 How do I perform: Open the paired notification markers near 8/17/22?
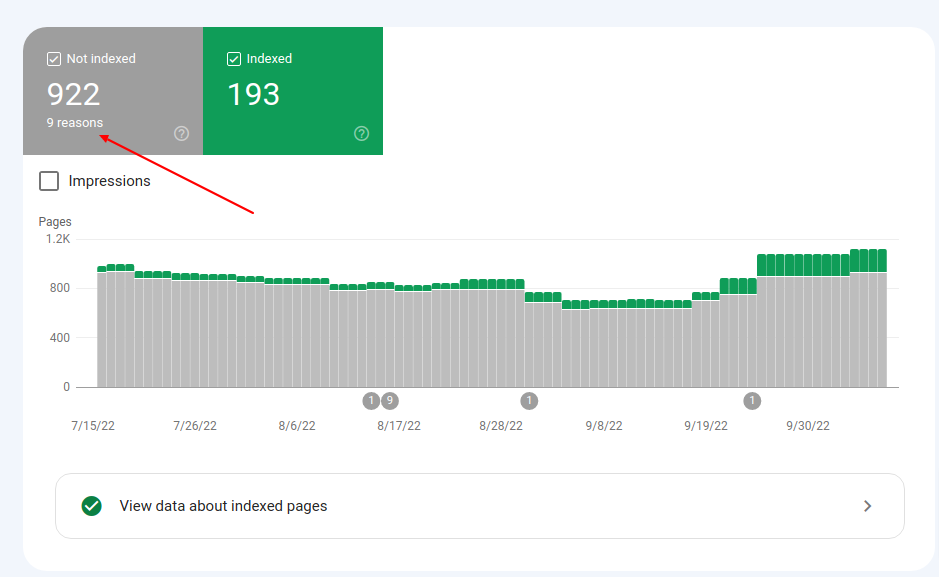pos(380,400)
